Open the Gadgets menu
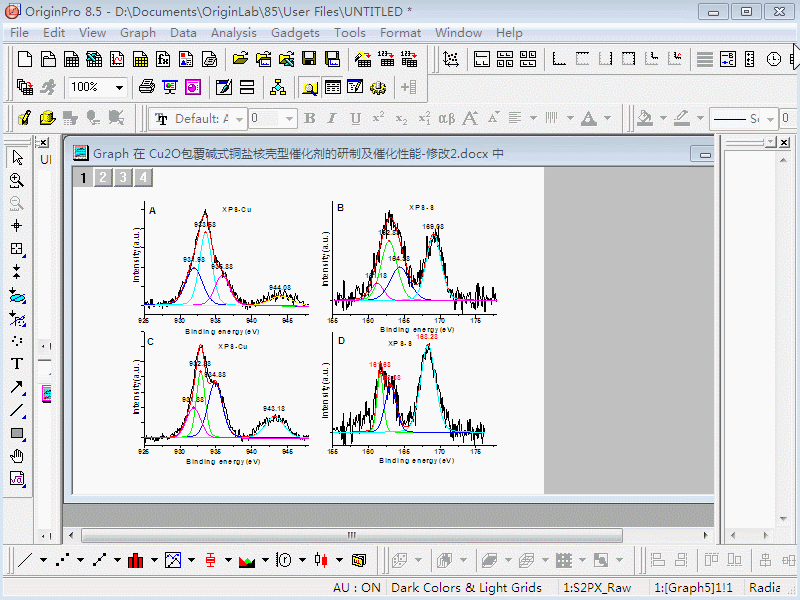 click(295, 33)
